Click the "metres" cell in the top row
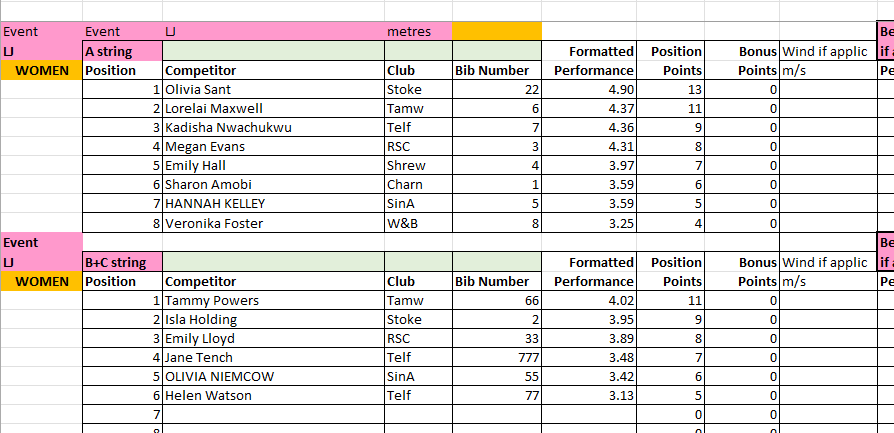 click(417, 31)
